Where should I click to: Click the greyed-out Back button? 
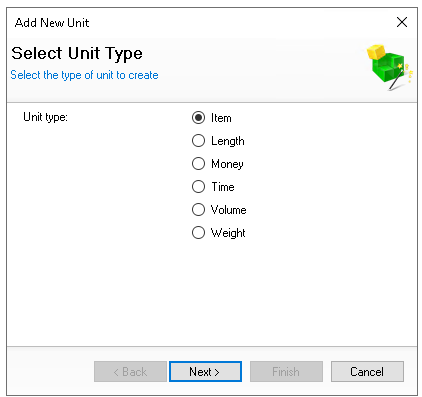click(x=130, y=371)
